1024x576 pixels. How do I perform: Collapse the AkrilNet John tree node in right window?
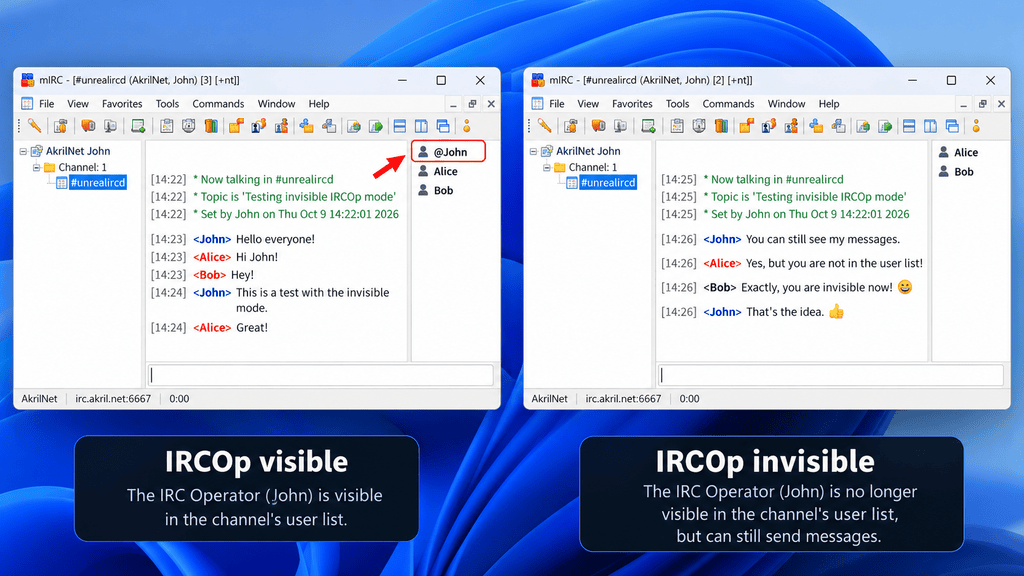tap(534, 151)
